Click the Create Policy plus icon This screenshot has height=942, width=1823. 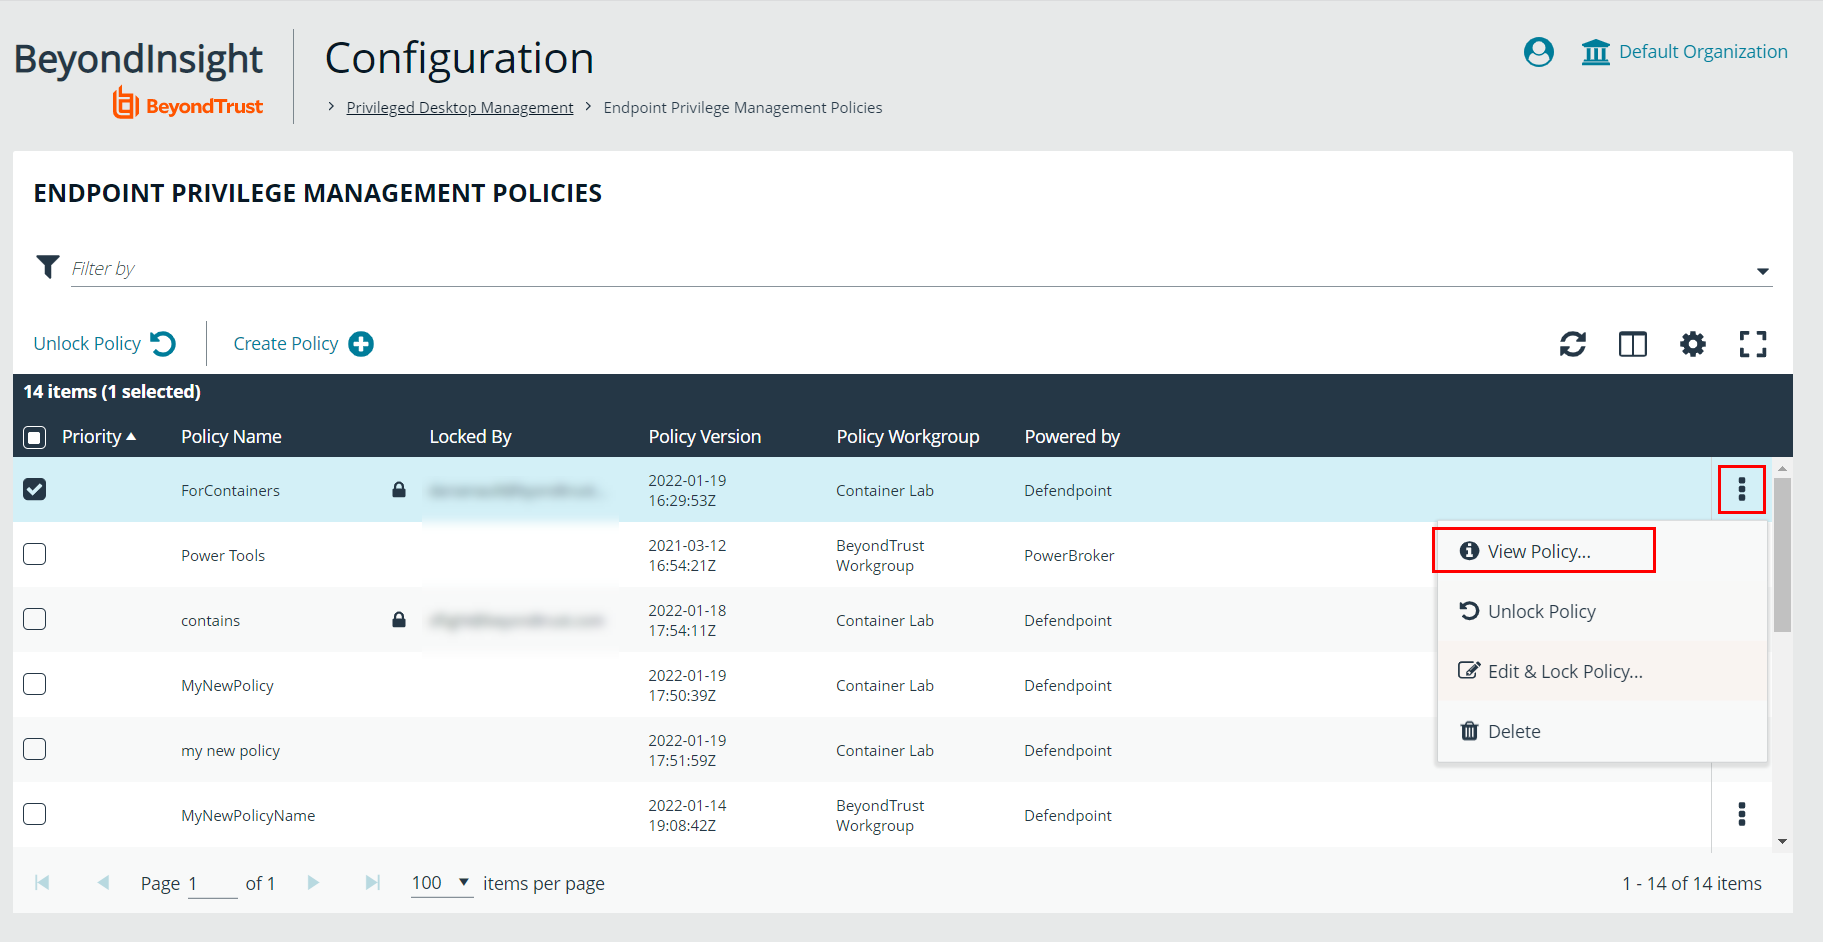361,344
